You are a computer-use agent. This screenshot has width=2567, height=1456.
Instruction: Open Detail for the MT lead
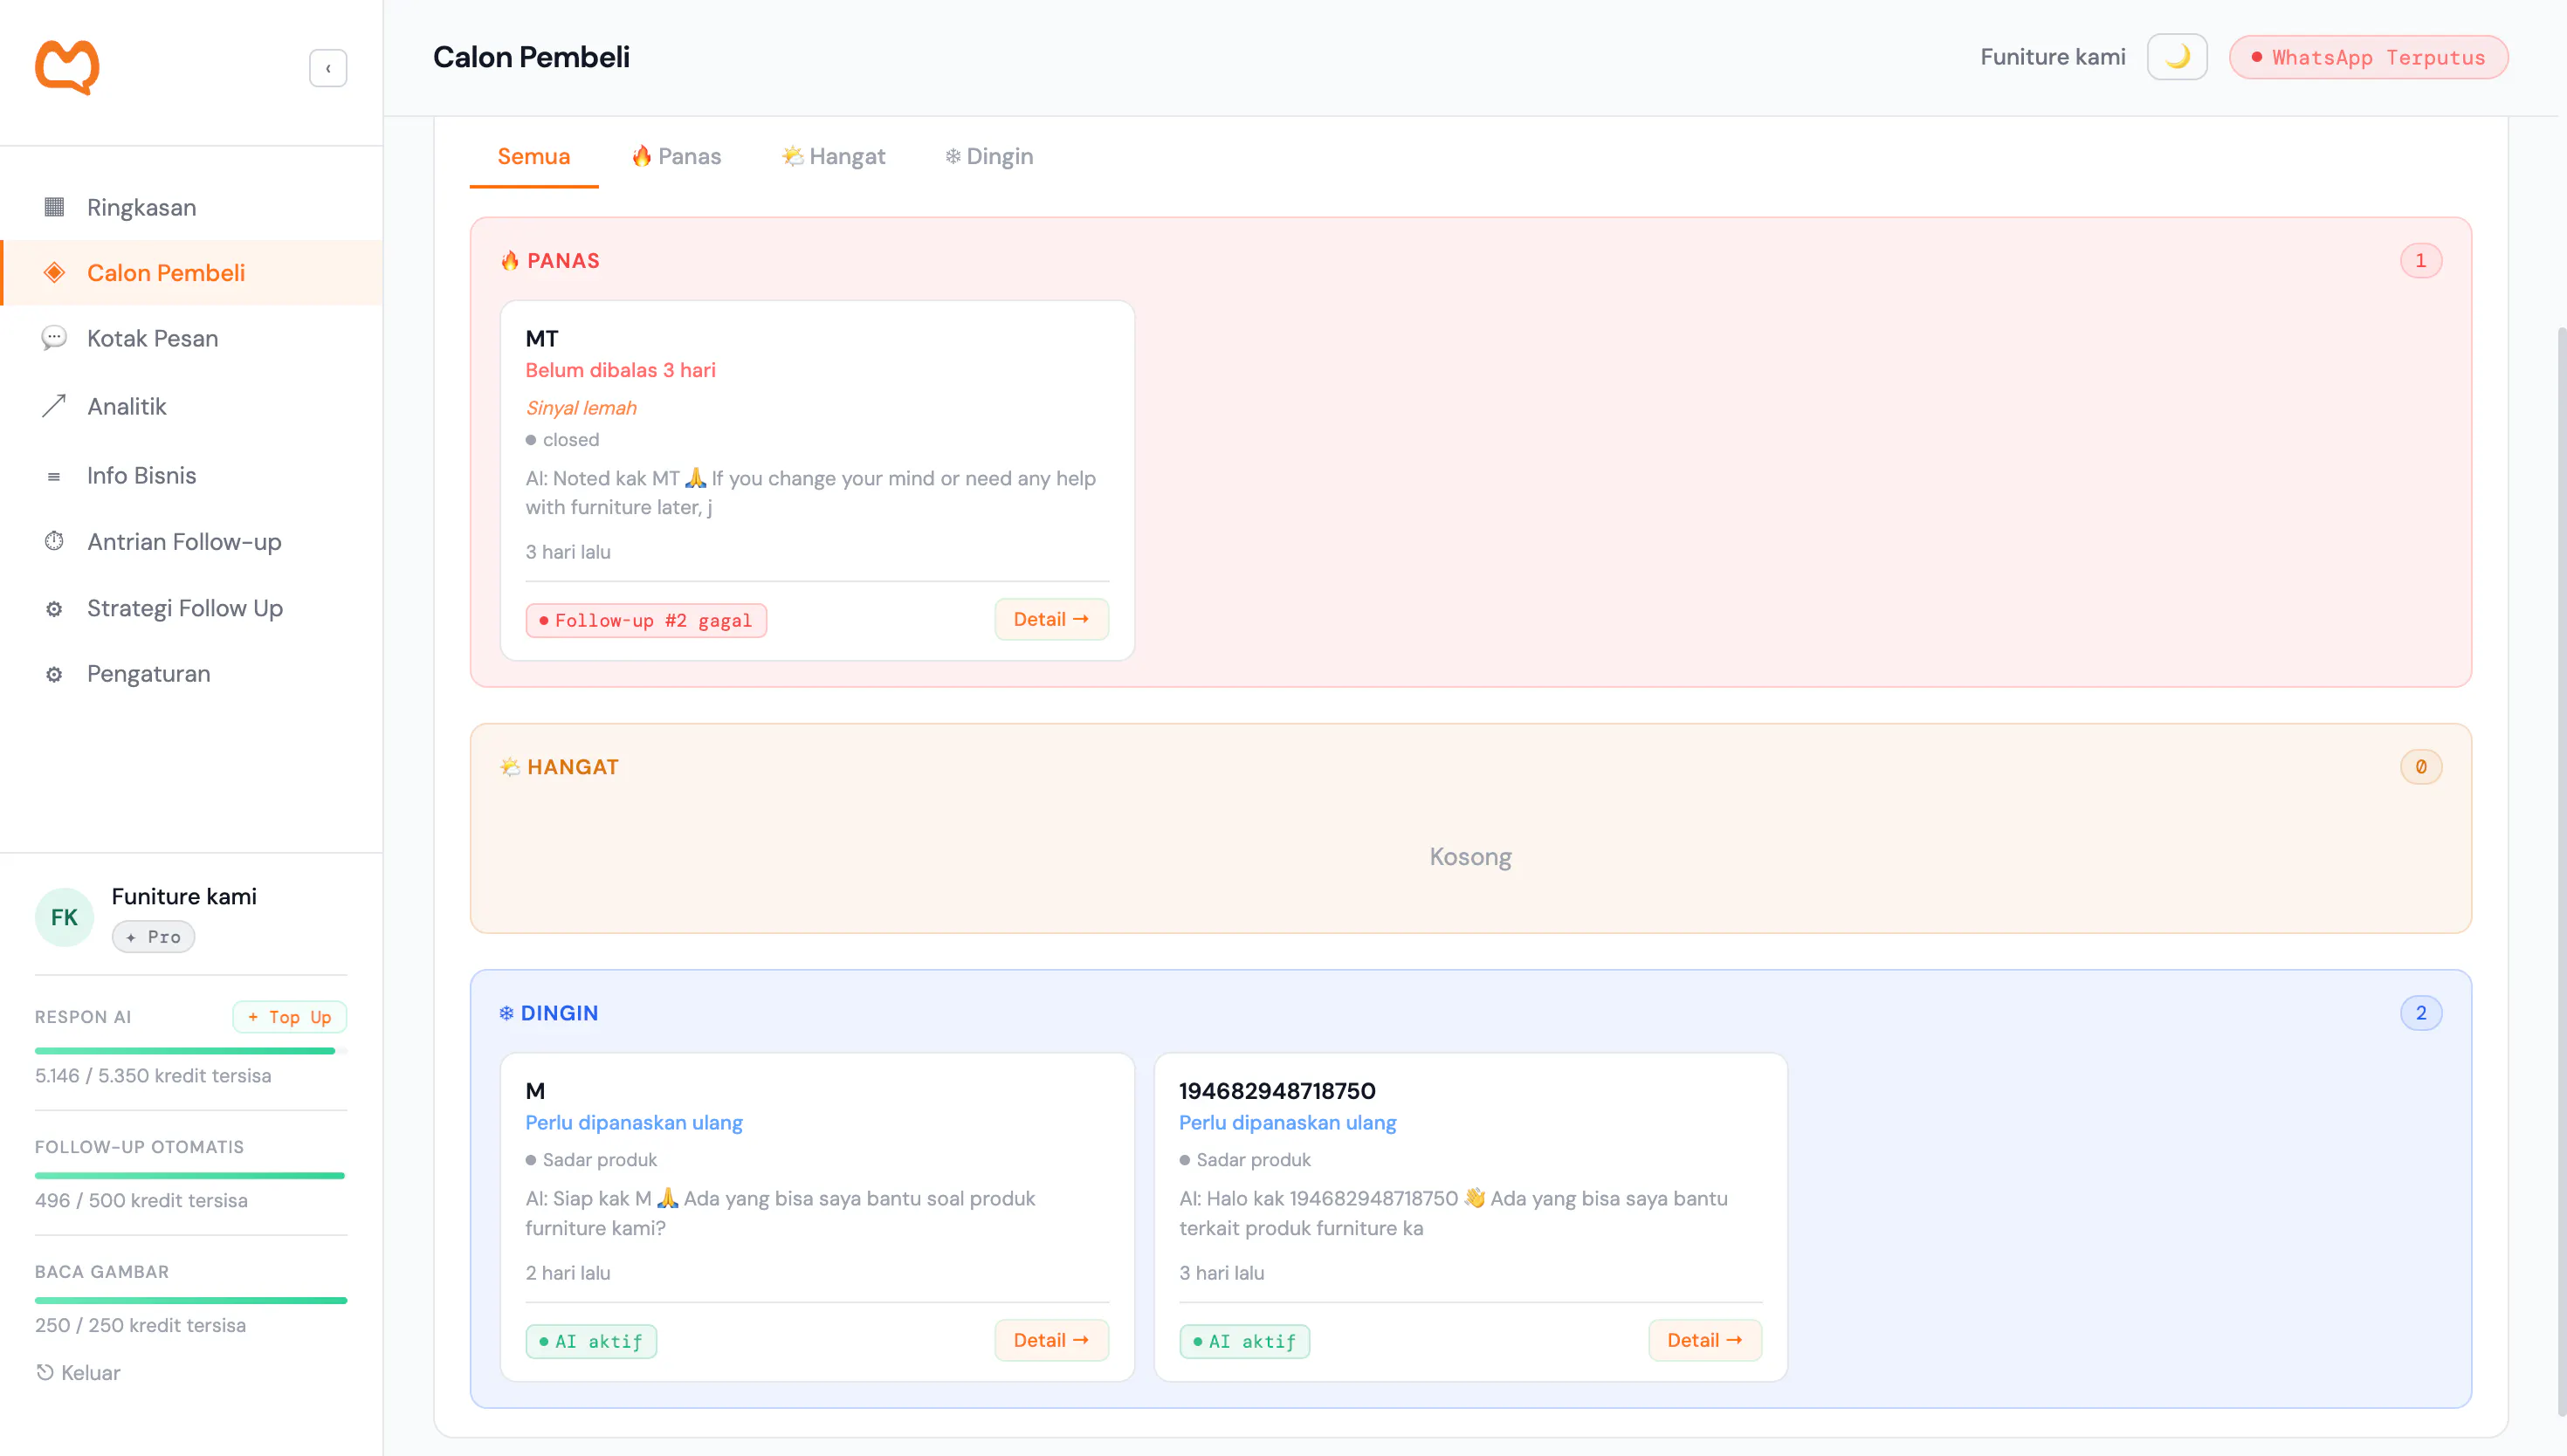pyautogui.click(x=1051, y=619)
